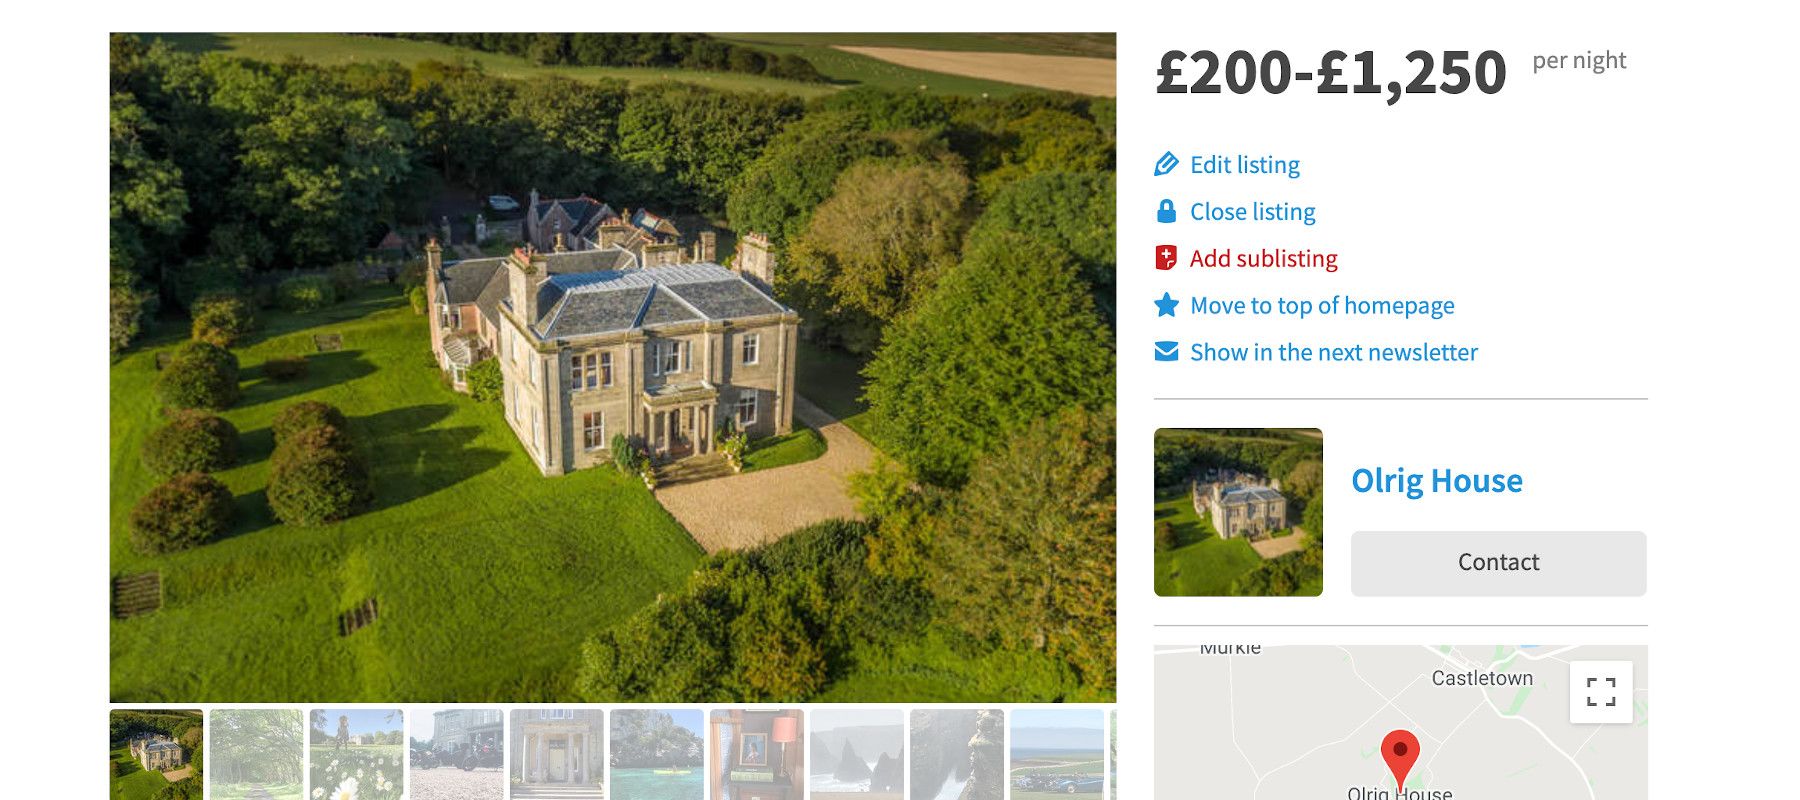Viewport: 1800px width, 800px height.
Task: Click the star icon for homepage promotion
Action: pos(1166,305)
